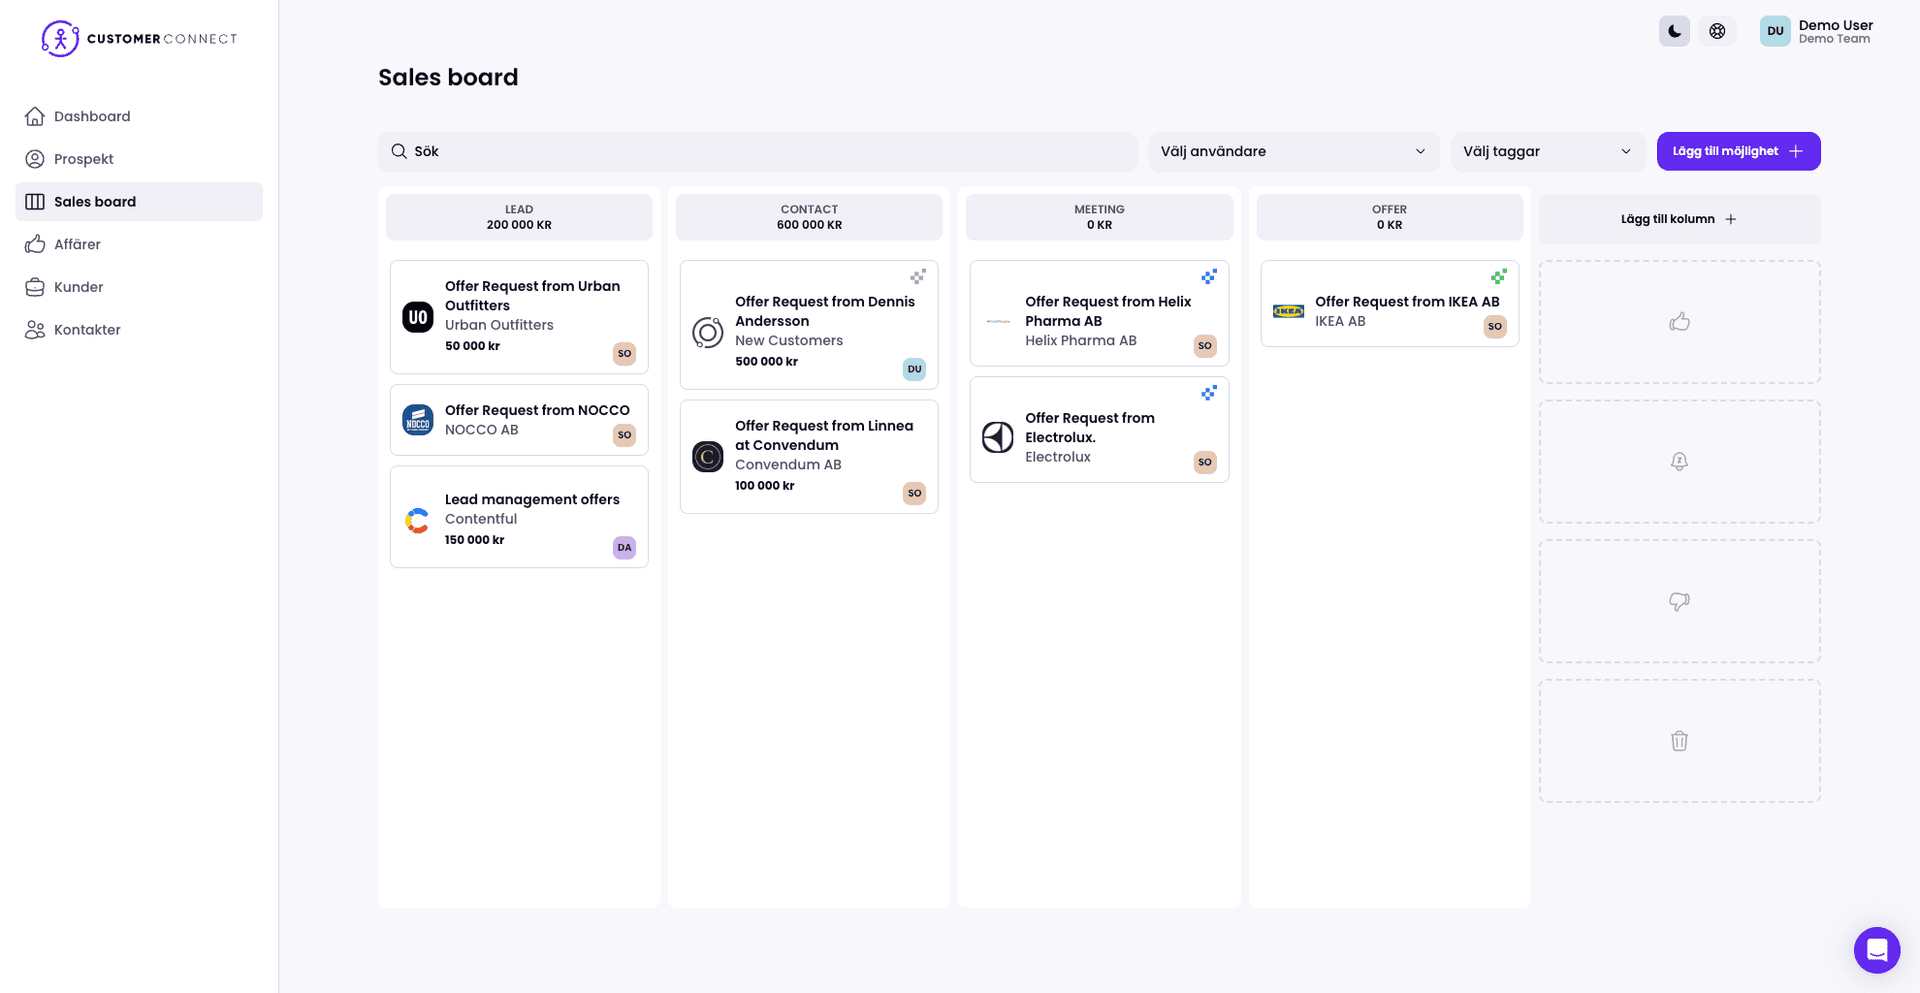Viewport: 1920px width, 993px height.
Task: Open the chat support bubble
Action: tap(1876, 949)
